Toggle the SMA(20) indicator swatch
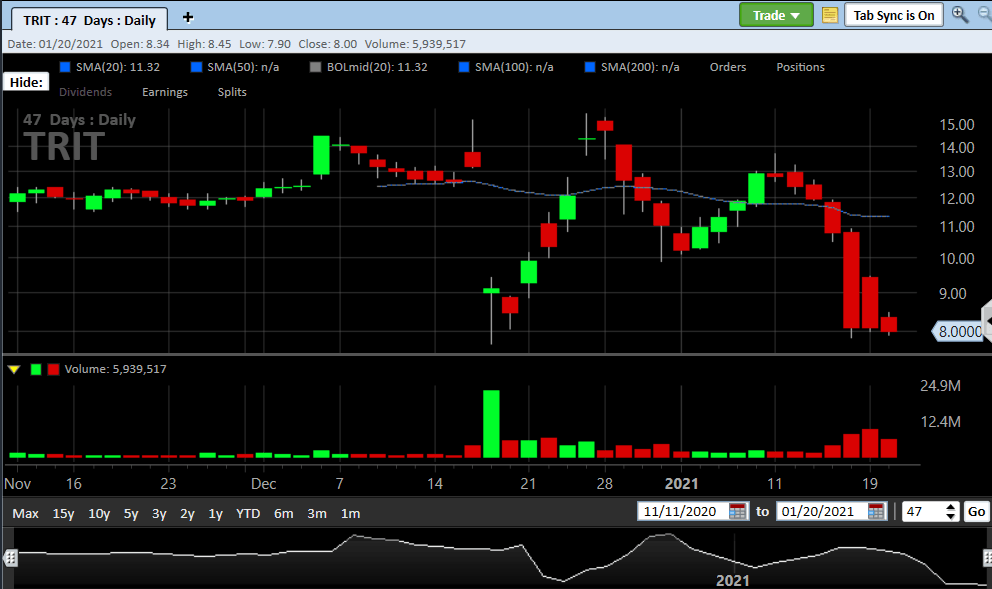 click(65, 67)
